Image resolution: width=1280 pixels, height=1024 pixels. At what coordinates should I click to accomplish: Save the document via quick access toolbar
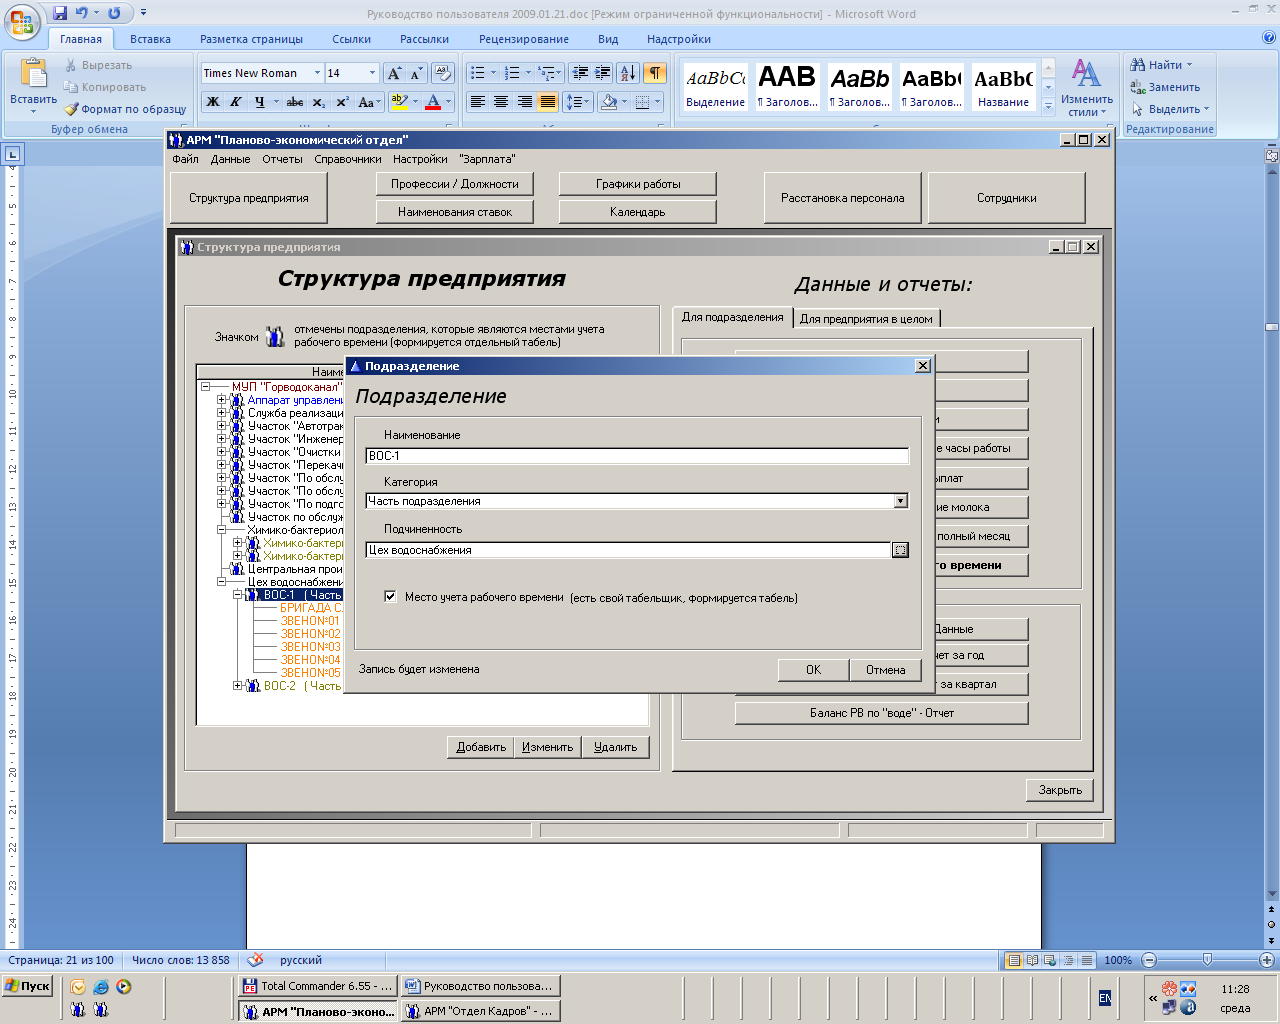click(x=60, y=13)
